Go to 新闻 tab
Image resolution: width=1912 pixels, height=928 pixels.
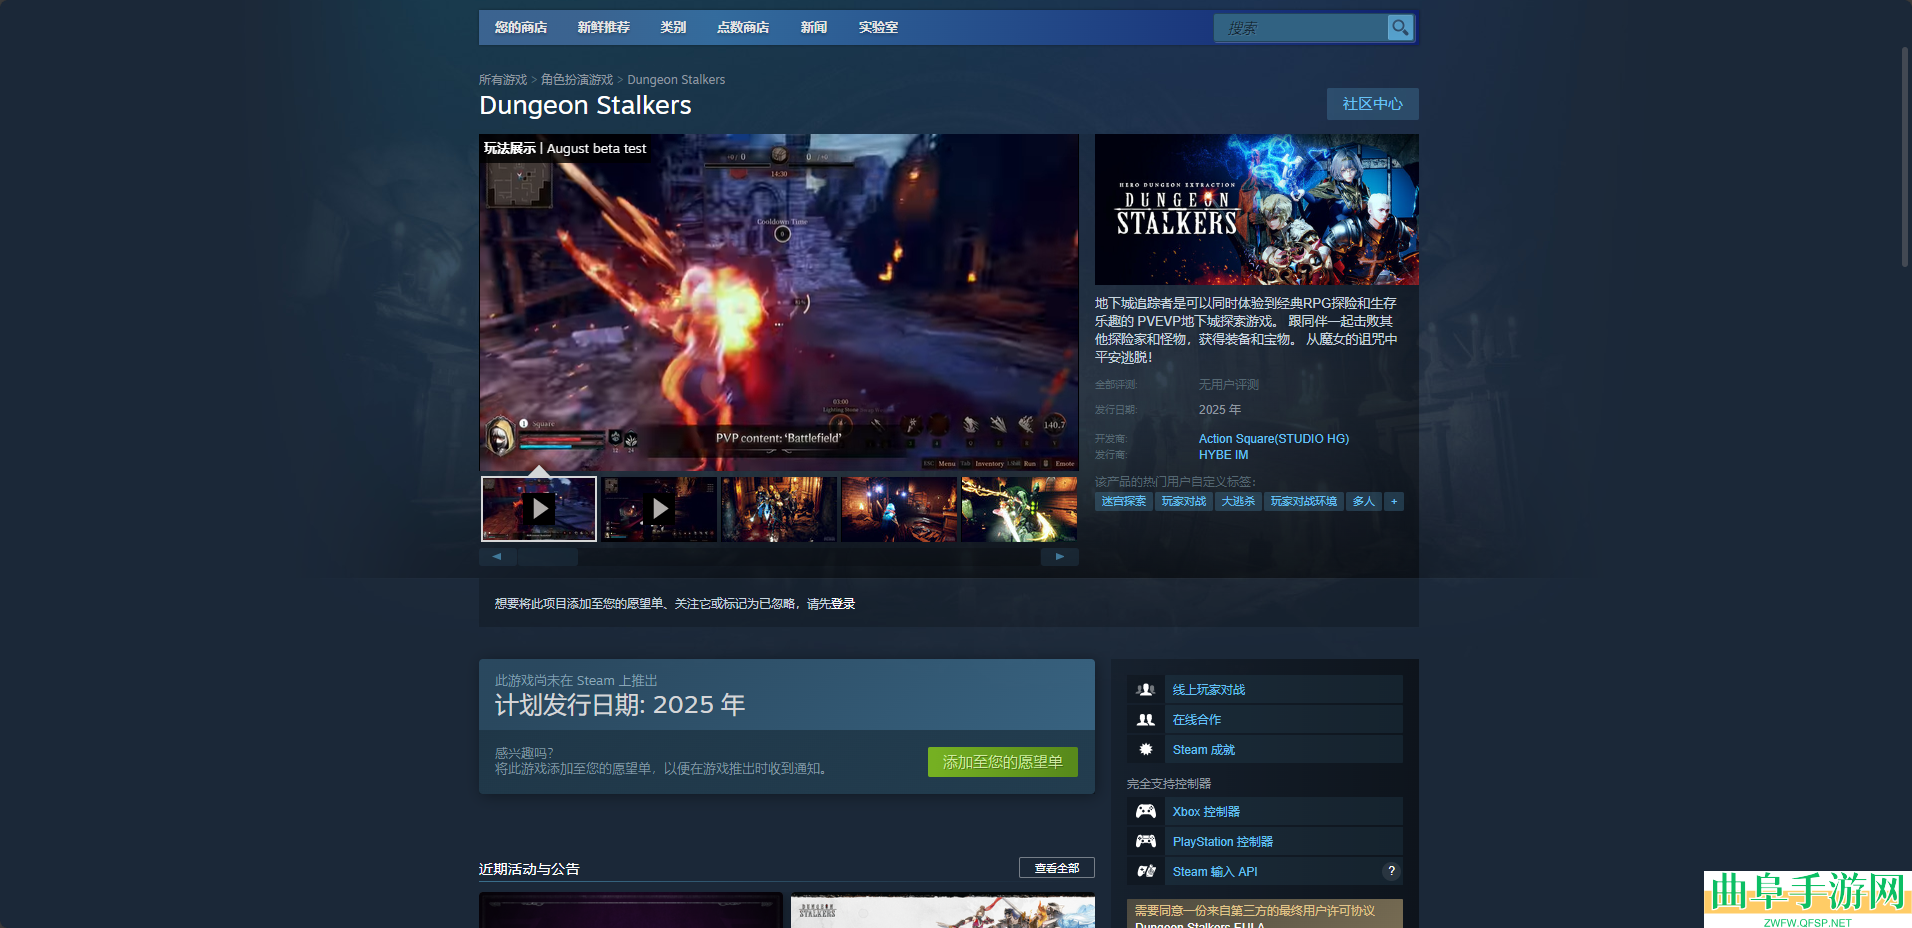tap(814, 28)
